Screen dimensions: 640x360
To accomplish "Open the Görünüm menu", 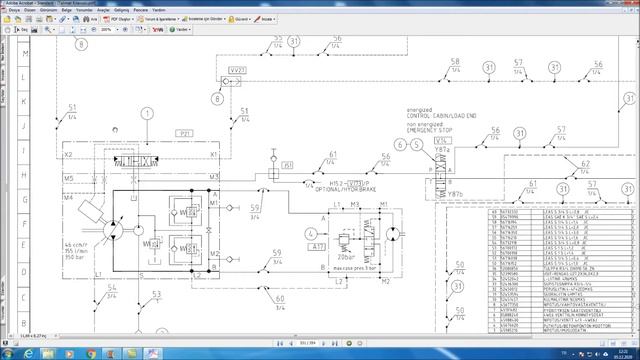I will coord(48,10).
